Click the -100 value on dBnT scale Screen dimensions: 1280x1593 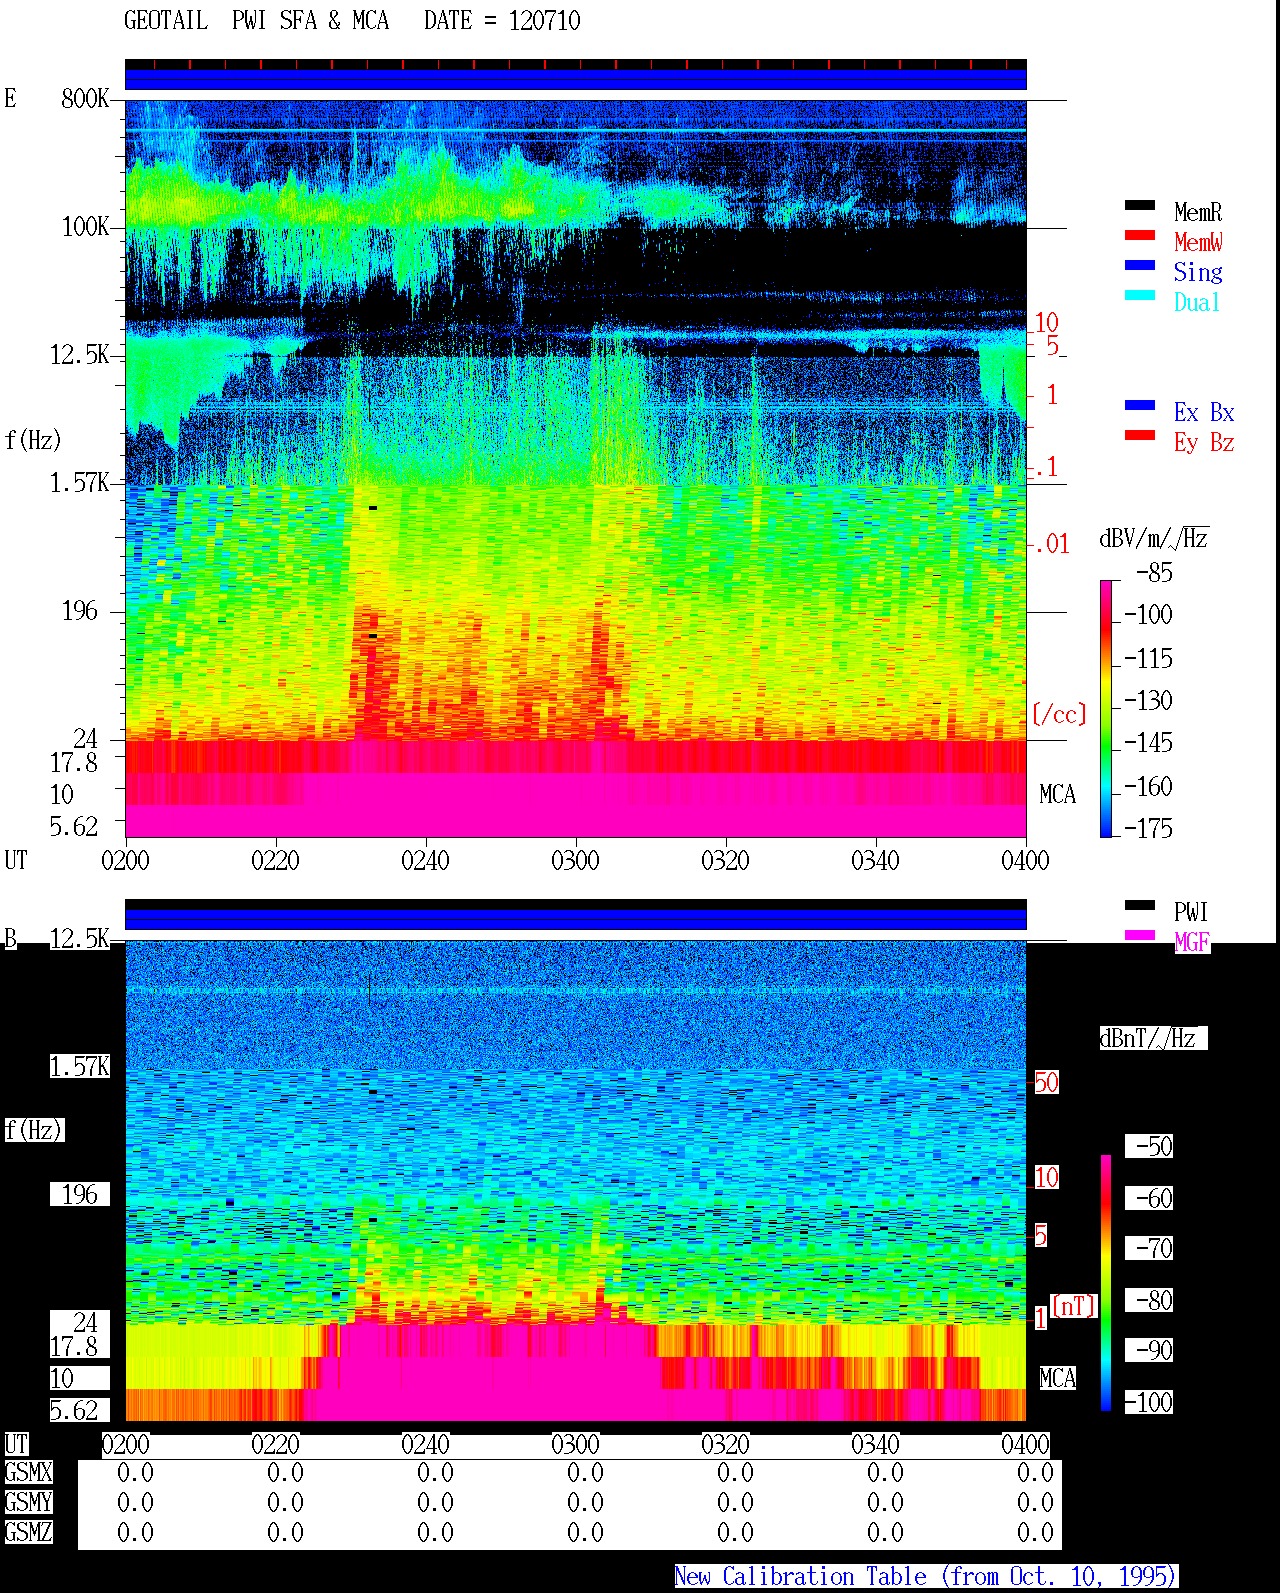click(1149, 1402)
